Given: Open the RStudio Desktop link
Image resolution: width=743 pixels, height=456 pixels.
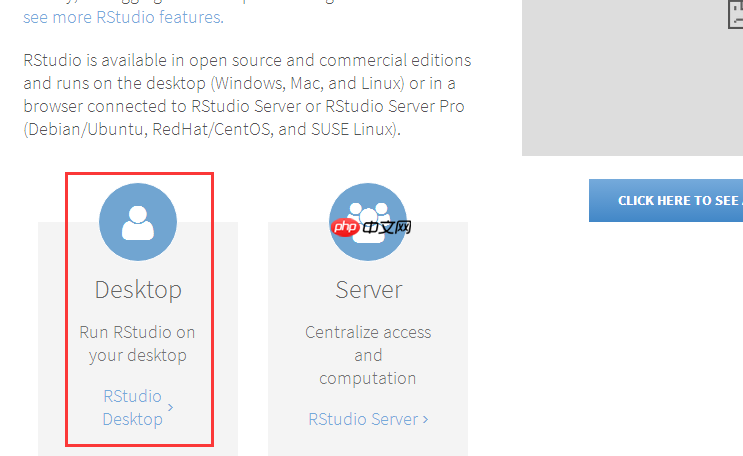Looking at the screenshot, I should [x=133, y=407].
